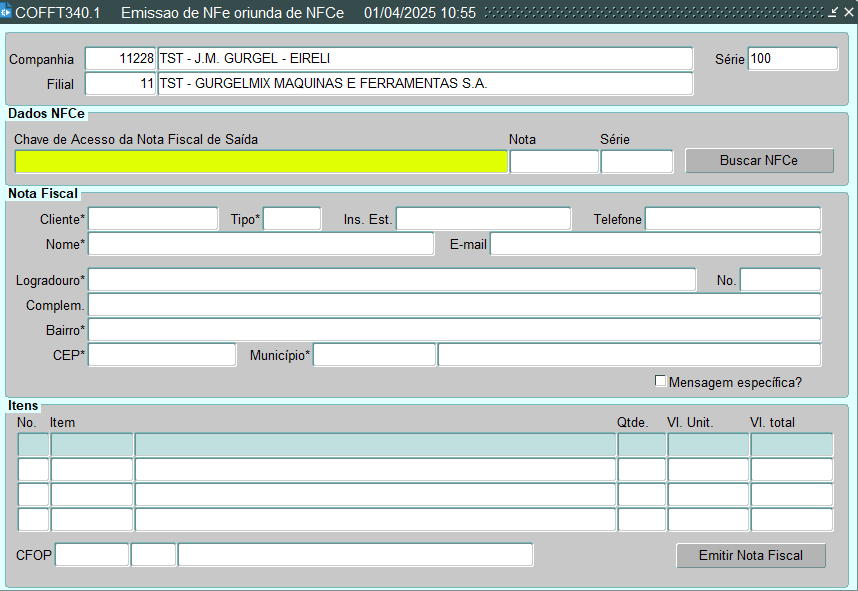Screen dimensions: 858x591
Task: Click the top Série field showing 100
Action: (x=792, y=59)
